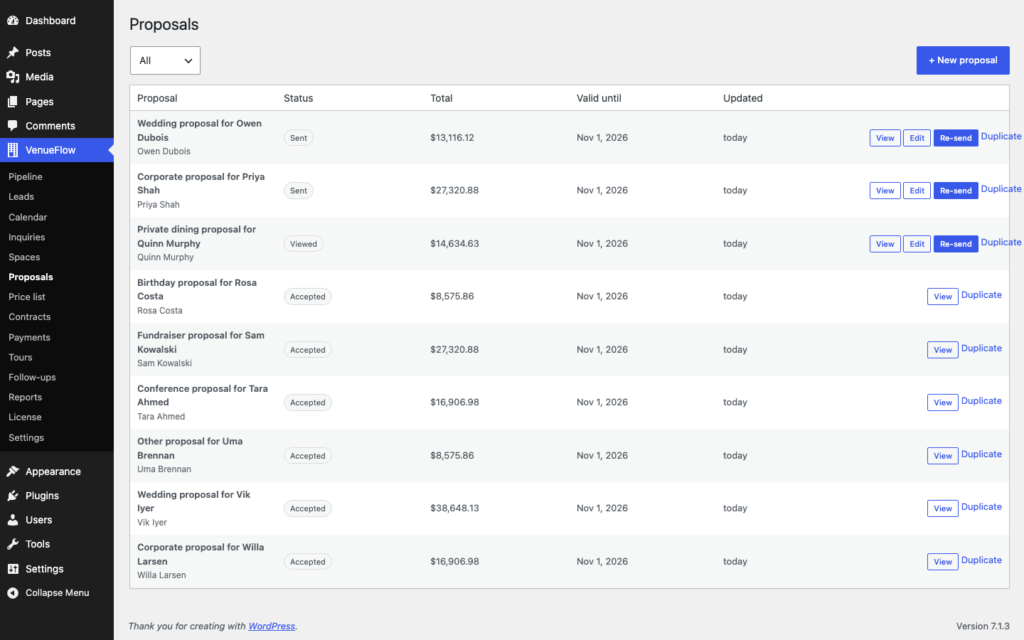Viewport: 1024px width, 640px height.
Task: View Owen Dubois wedding proposal
Action: tap(885, 138)
